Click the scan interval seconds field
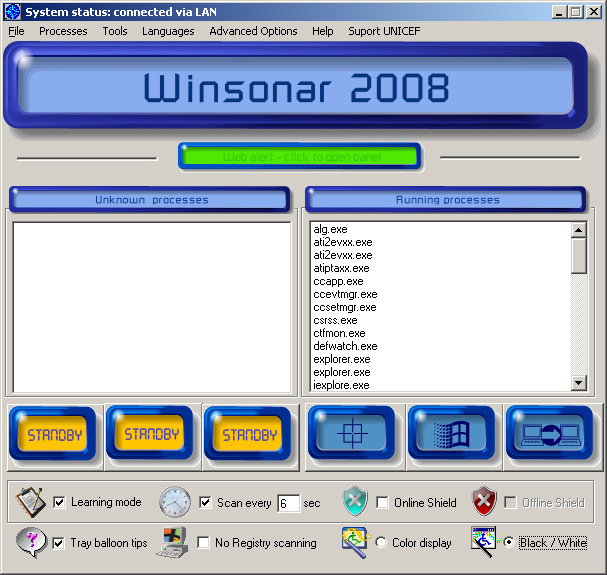The image size is (607, 575). click(x=288, y=503)
